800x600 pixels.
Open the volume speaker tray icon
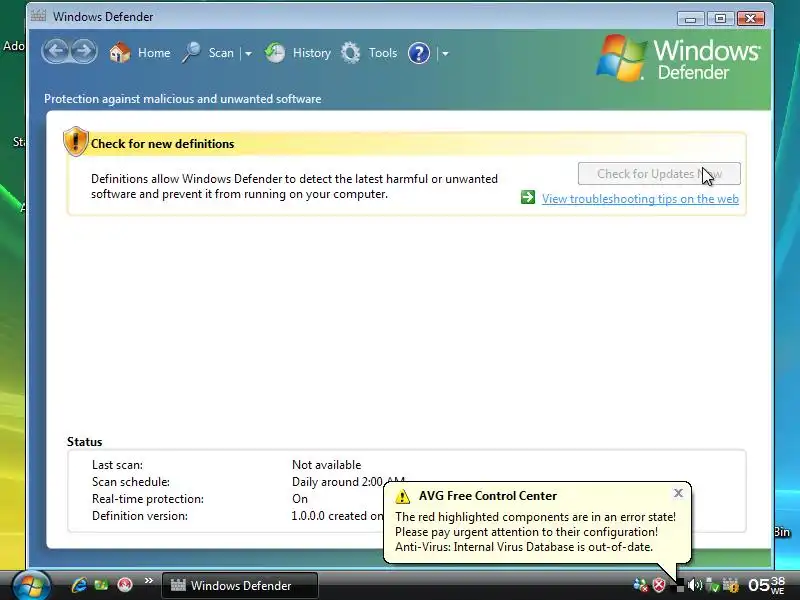[x=695, y=585]
